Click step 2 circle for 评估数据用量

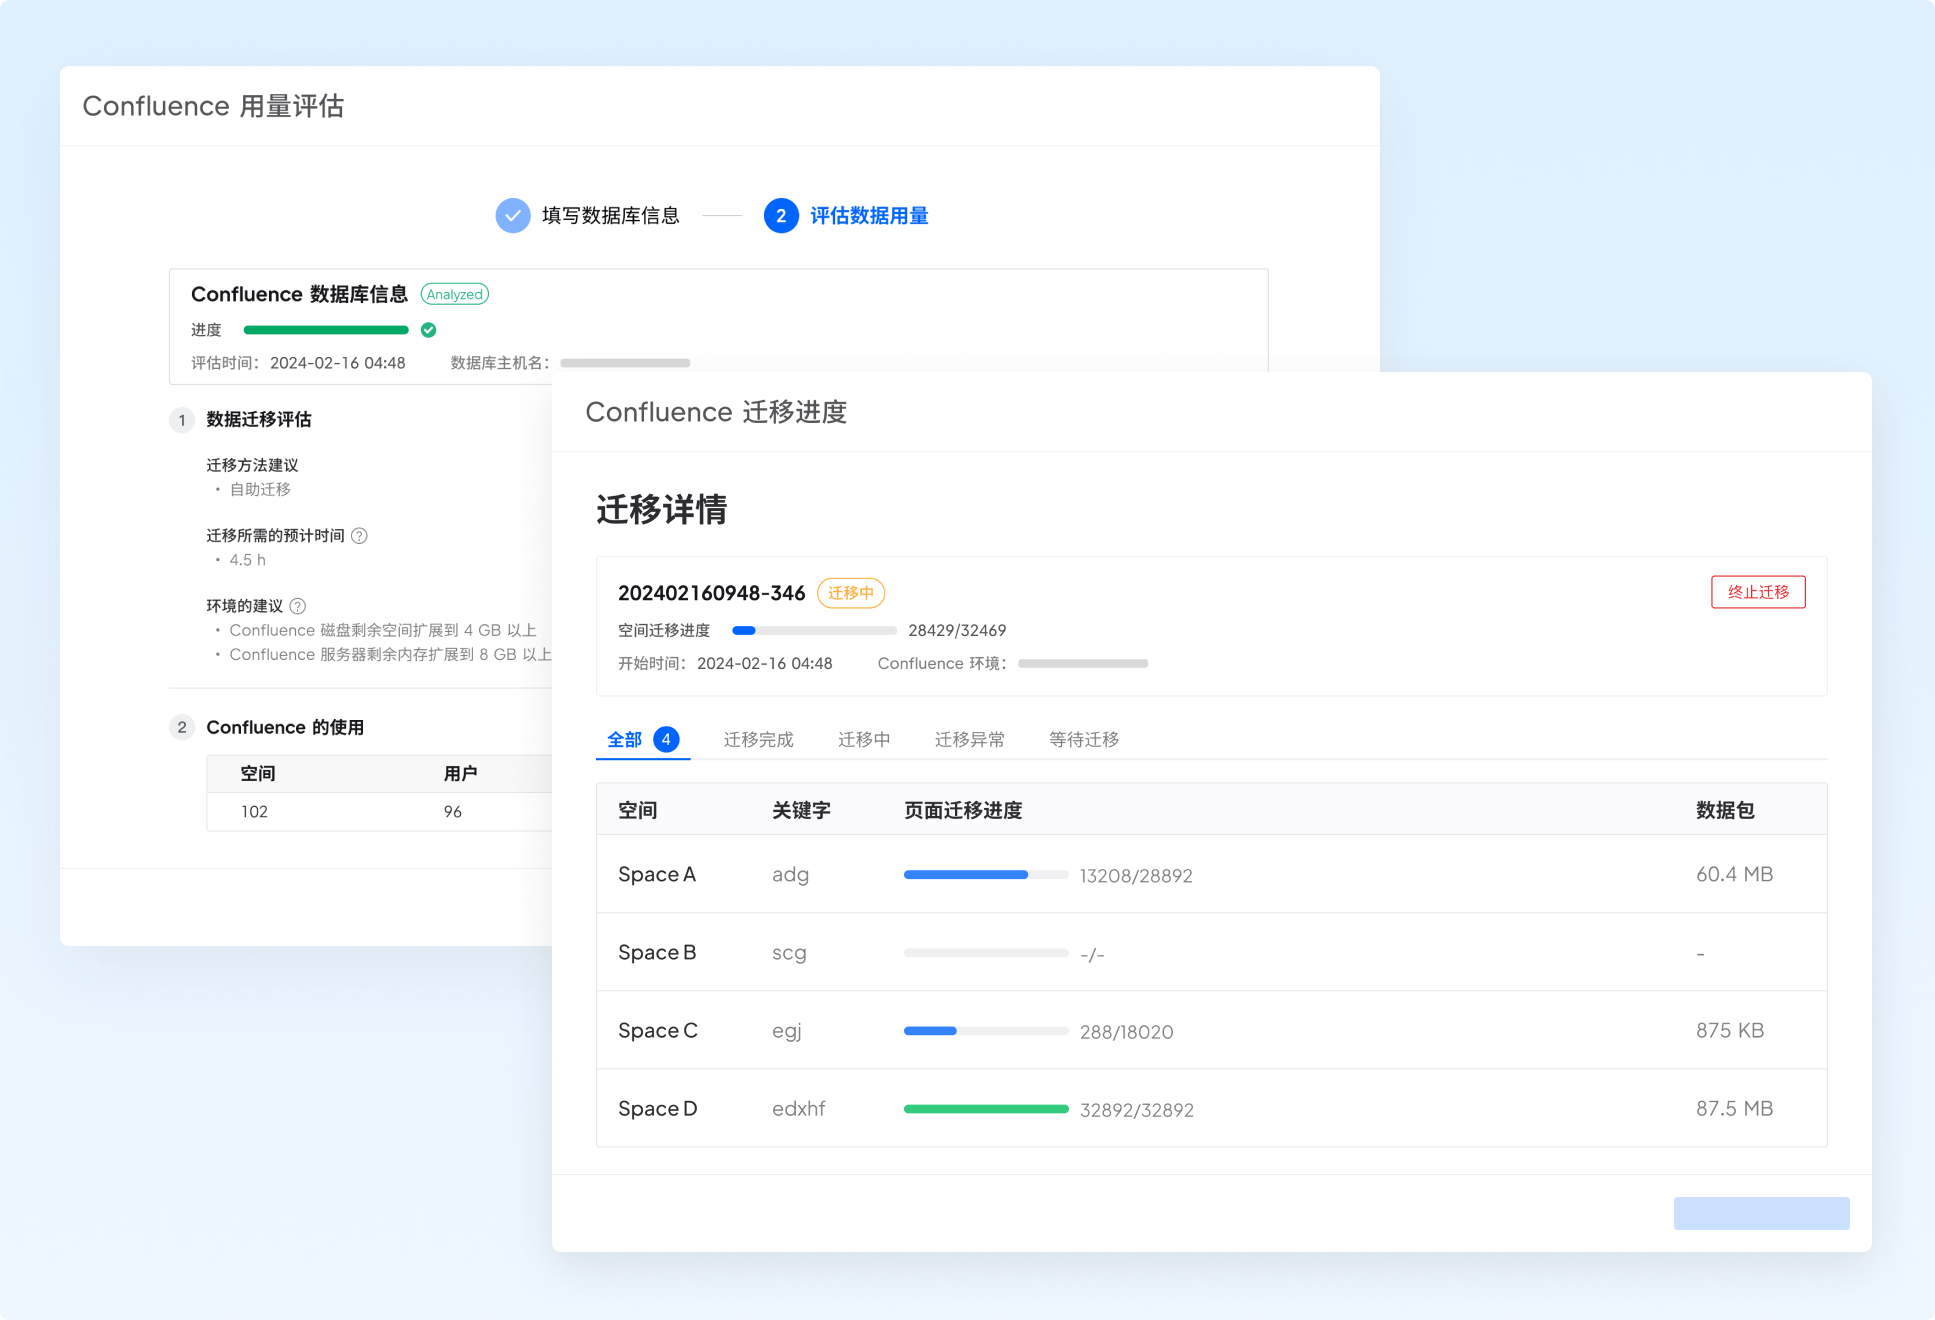(x=781, y=215)
